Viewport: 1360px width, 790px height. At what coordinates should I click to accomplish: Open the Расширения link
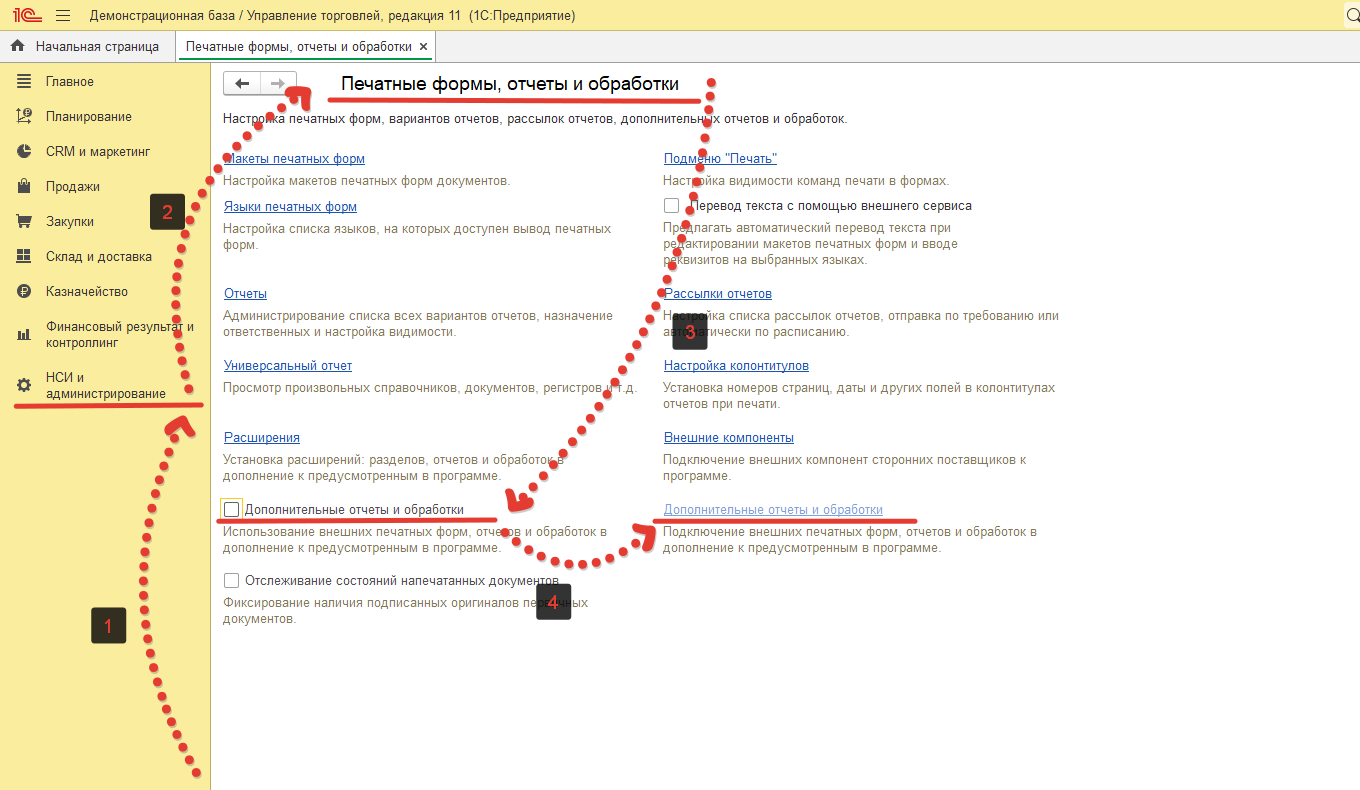262,438
